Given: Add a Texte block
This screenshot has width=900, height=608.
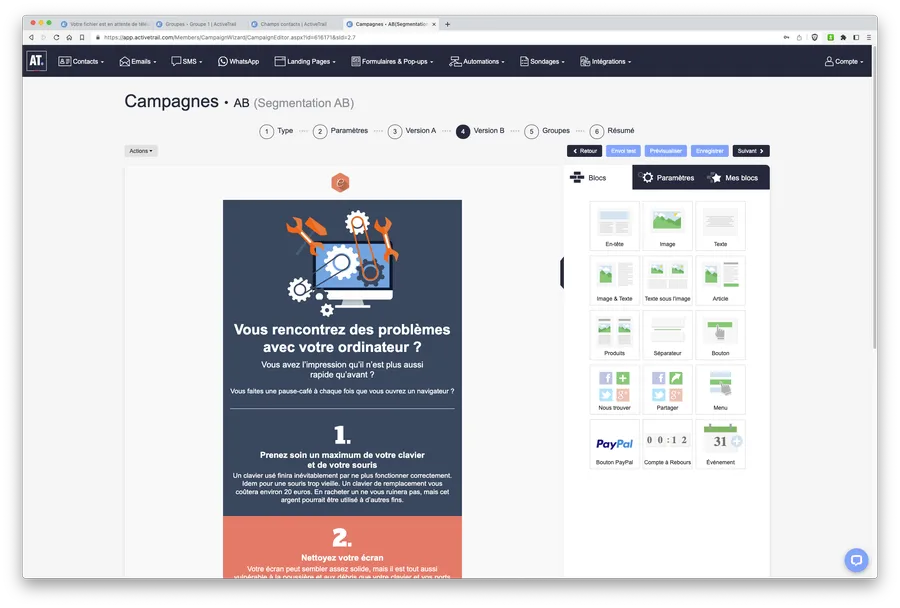Looking at the screenshot, I should pos(720,226).
